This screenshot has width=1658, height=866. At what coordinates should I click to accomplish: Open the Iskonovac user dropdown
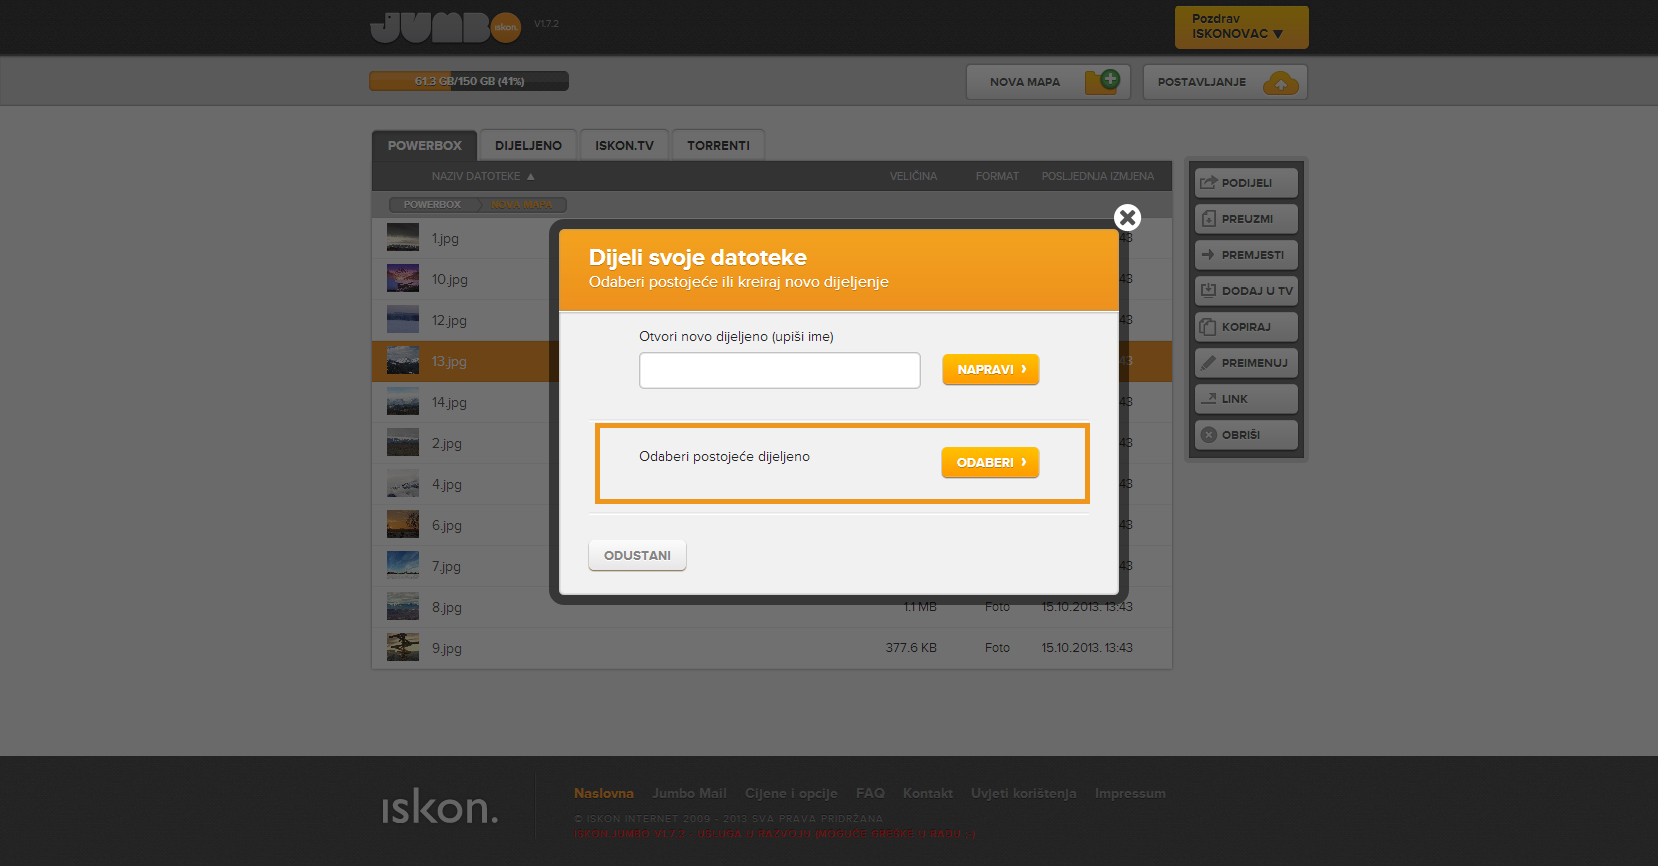click(1241, 27)
